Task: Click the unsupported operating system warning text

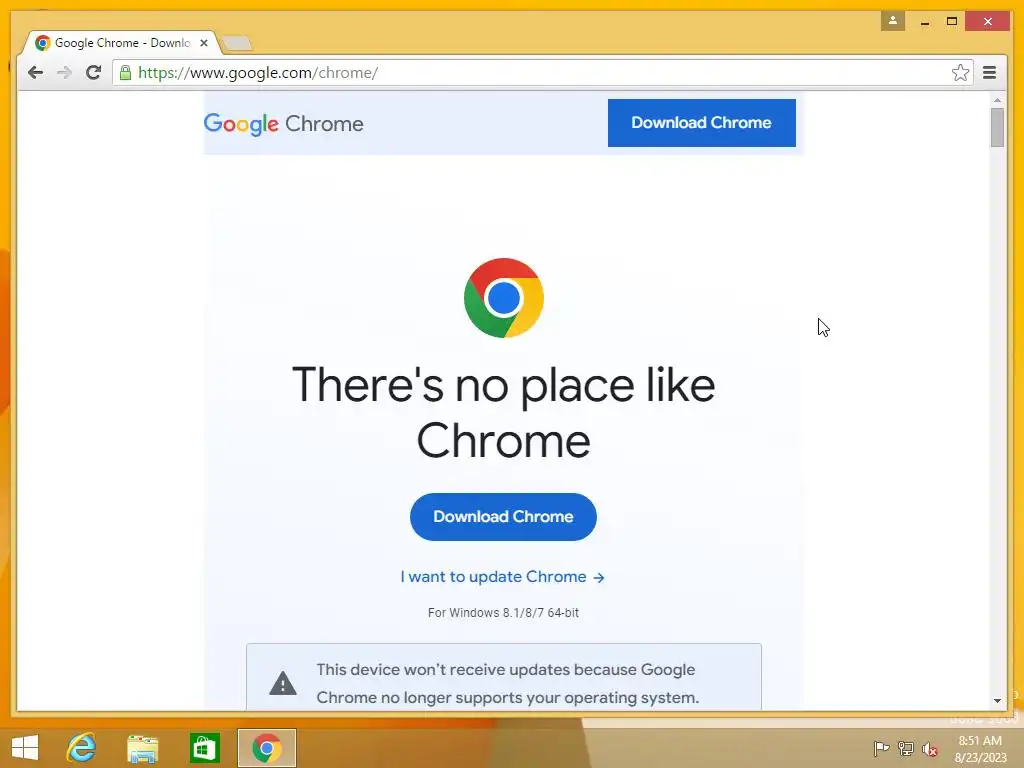Action: 507,683
